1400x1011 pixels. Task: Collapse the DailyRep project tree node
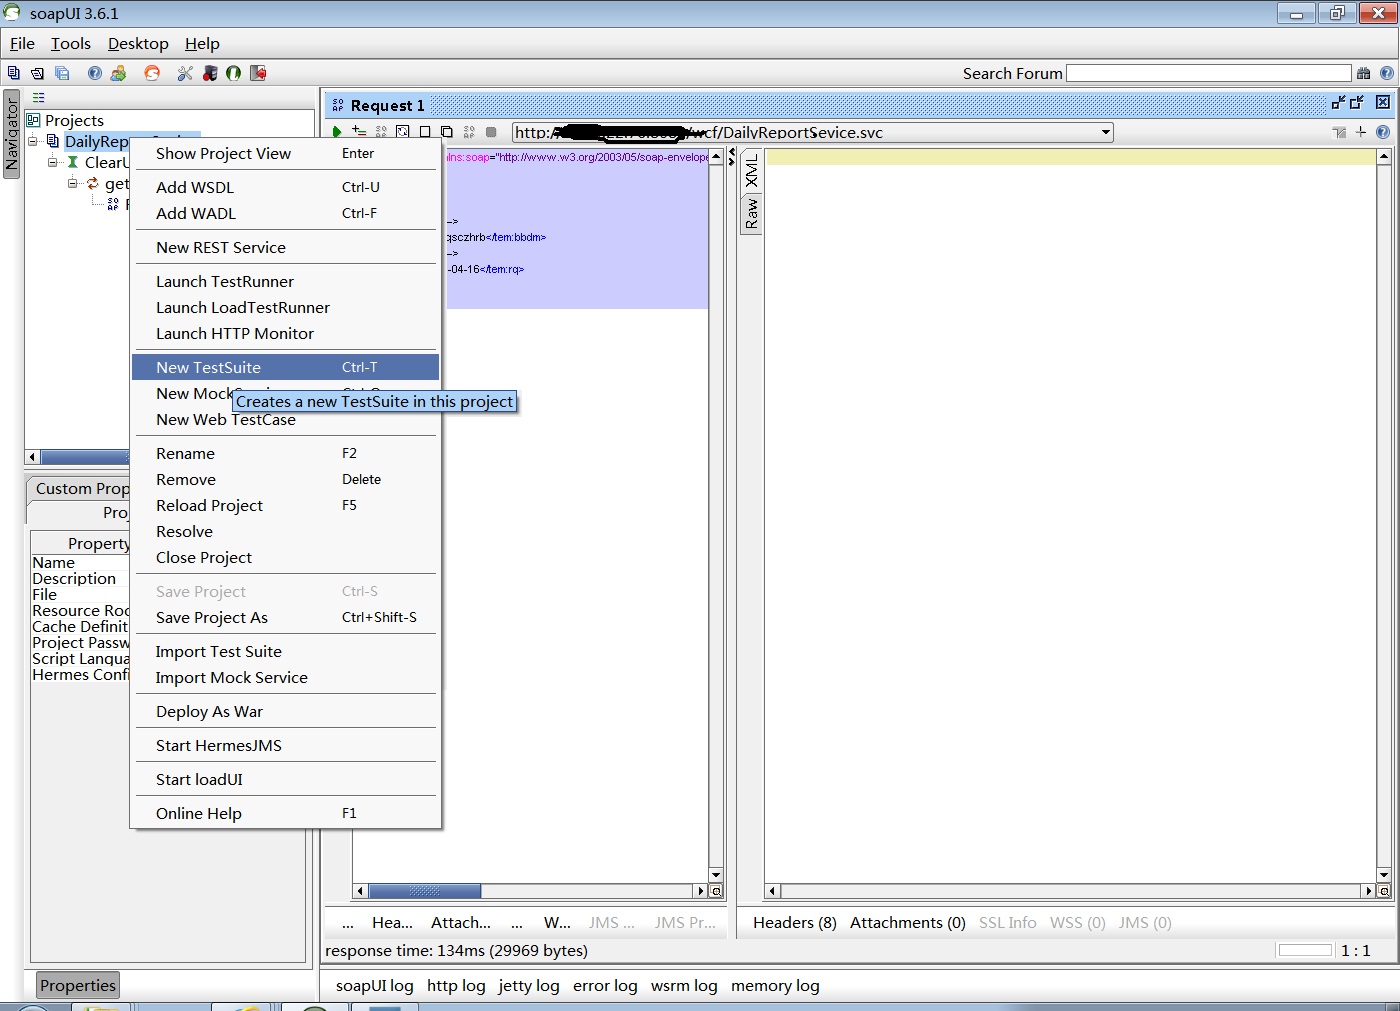click(x=33, y=141)
